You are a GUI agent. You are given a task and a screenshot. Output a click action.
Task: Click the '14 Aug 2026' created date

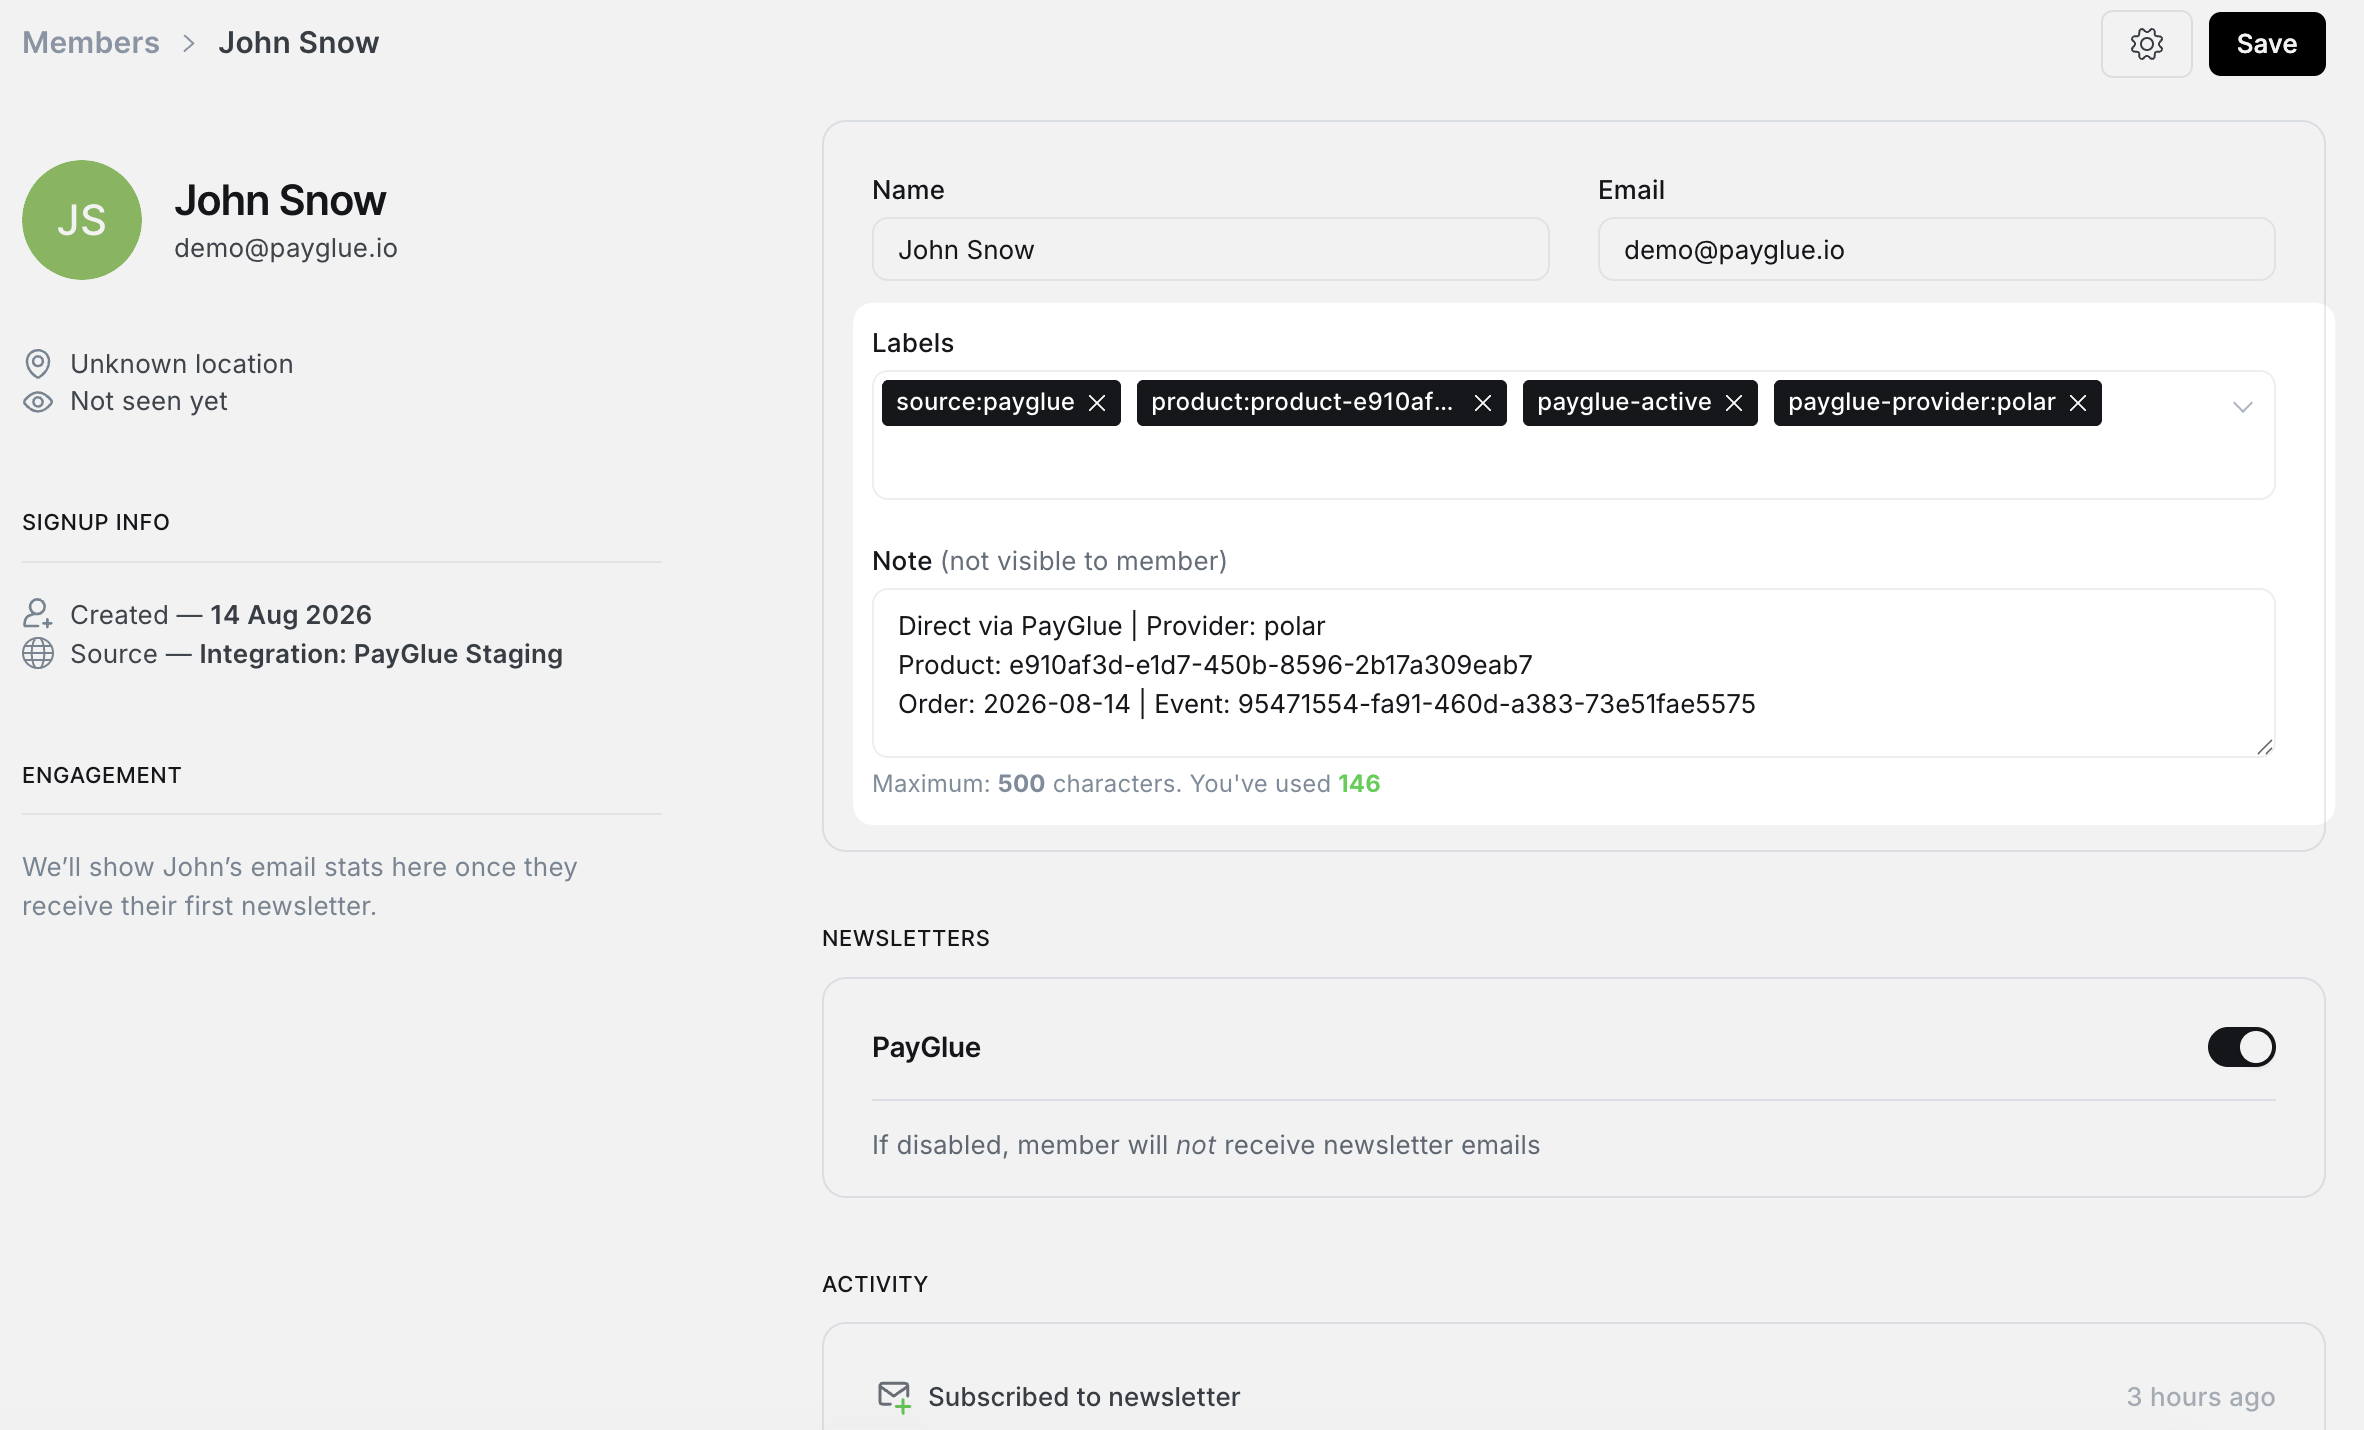click(291, 615)
